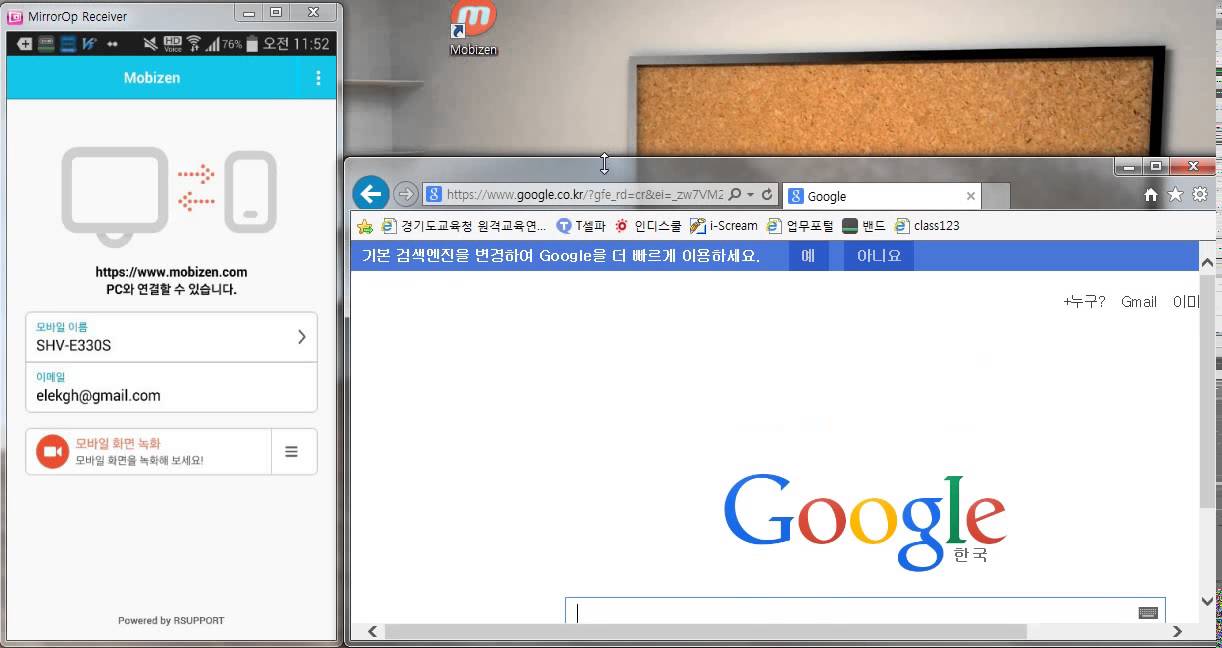Open Mobizen three-dot overflow menu
Screen dimensions: 1222x648
pyautogui.click(x=318, y=78)
